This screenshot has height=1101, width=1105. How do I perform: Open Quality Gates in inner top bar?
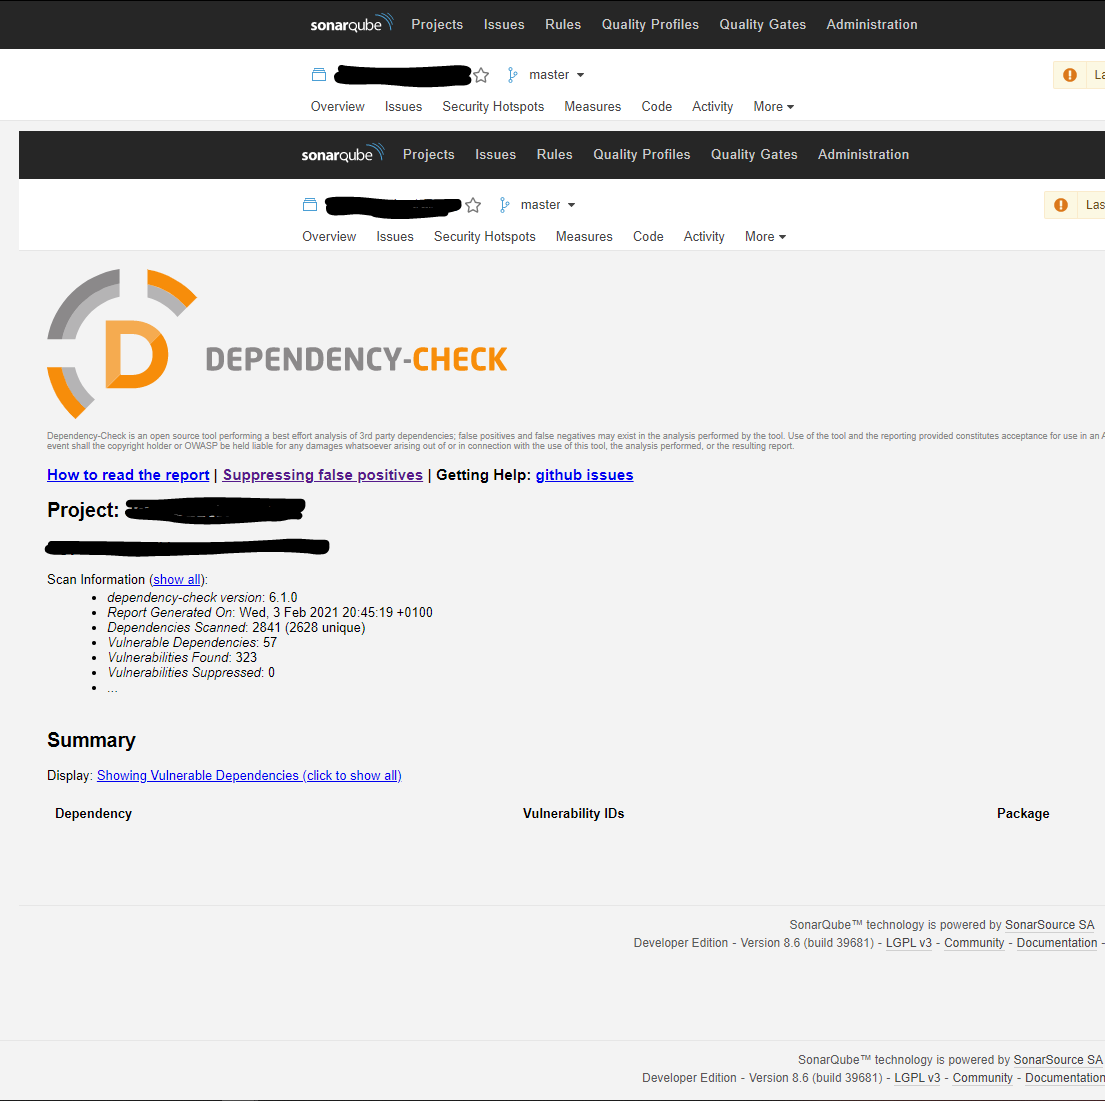(754, 154)
